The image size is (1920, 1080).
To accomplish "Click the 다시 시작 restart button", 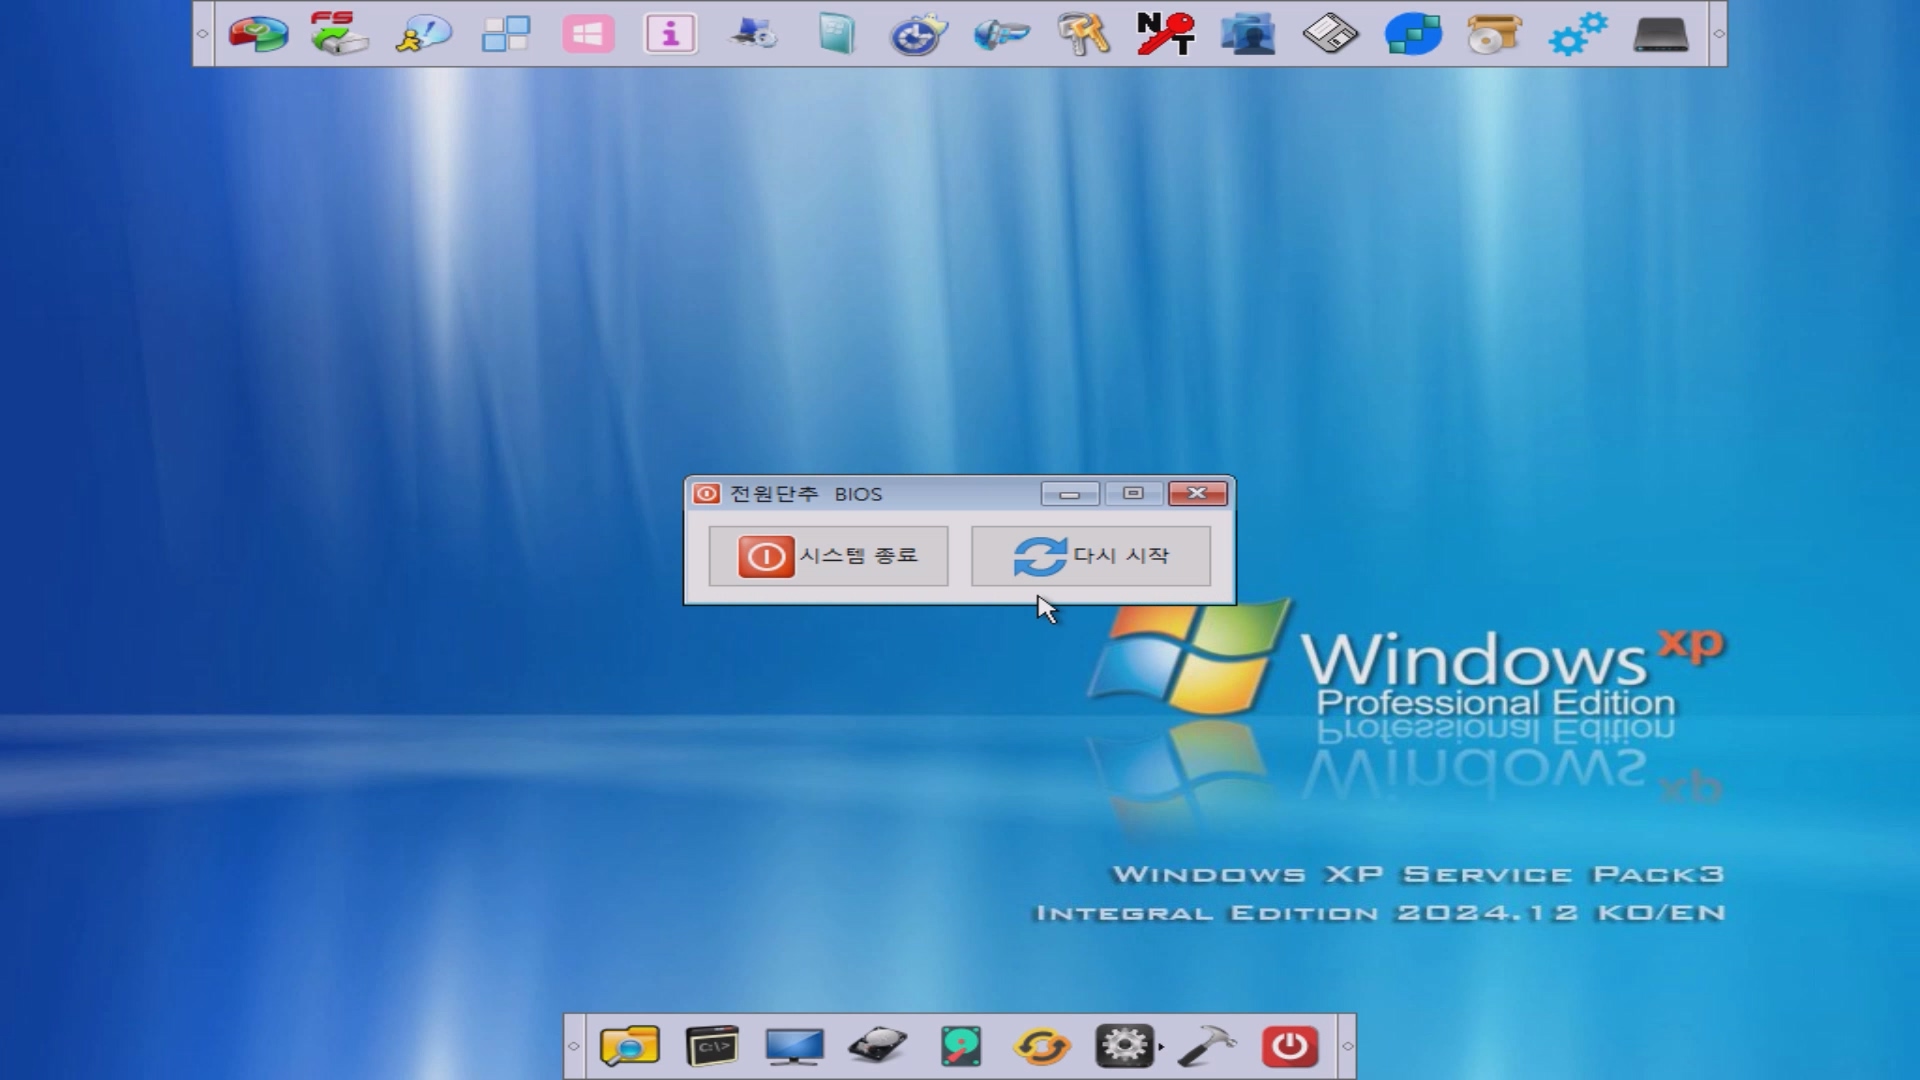I will click(x=1090, y=556).
